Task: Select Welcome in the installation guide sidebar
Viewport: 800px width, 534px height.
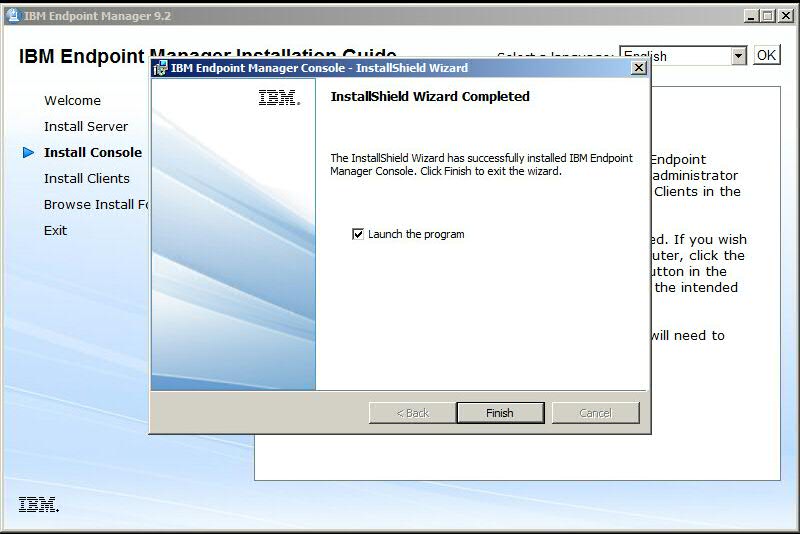Action: click(72, 100)
